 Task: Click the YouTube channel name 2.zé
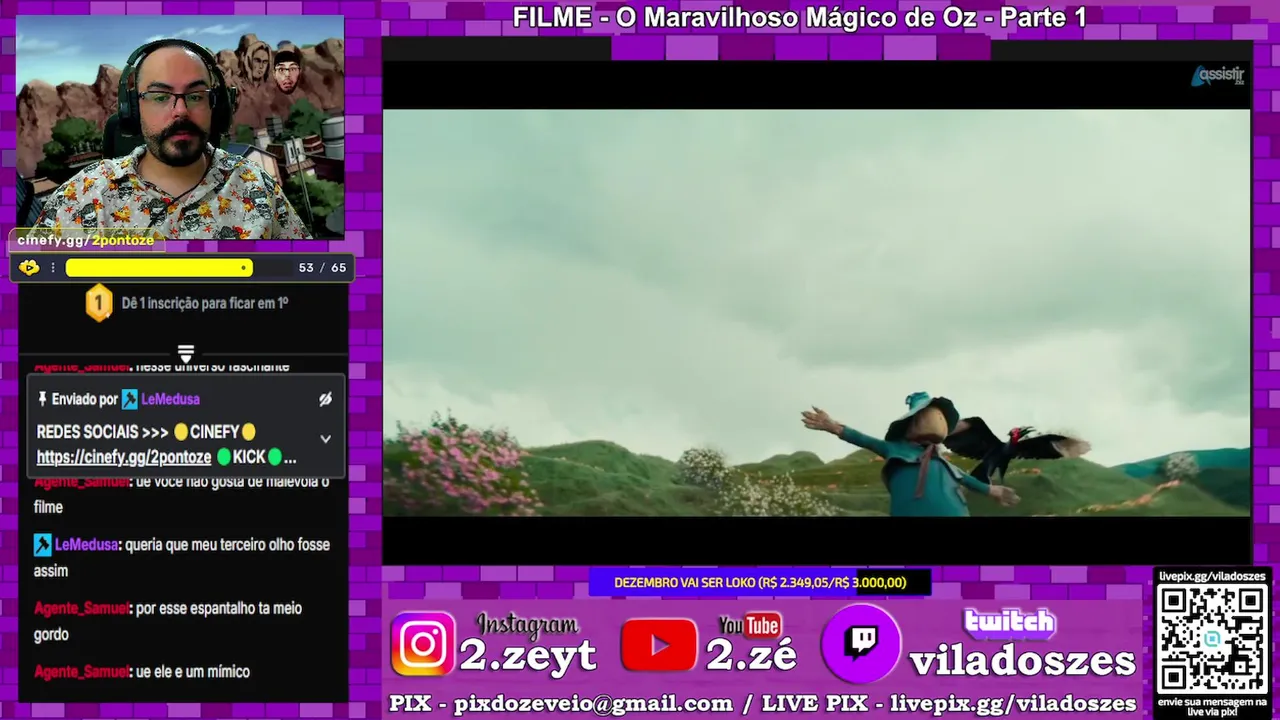coord(751,656)
